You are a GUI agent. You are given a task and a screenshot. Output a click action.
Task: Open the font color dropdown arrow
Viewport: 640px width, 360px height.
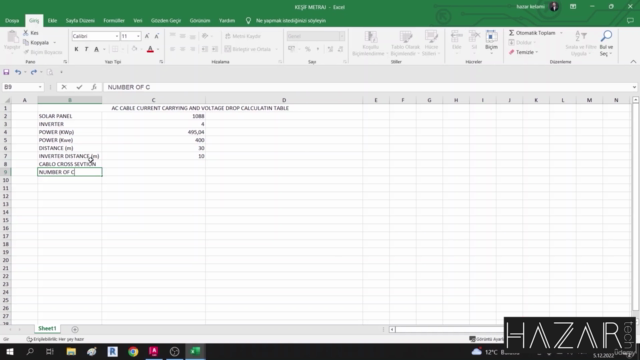(x=158, y=49)
